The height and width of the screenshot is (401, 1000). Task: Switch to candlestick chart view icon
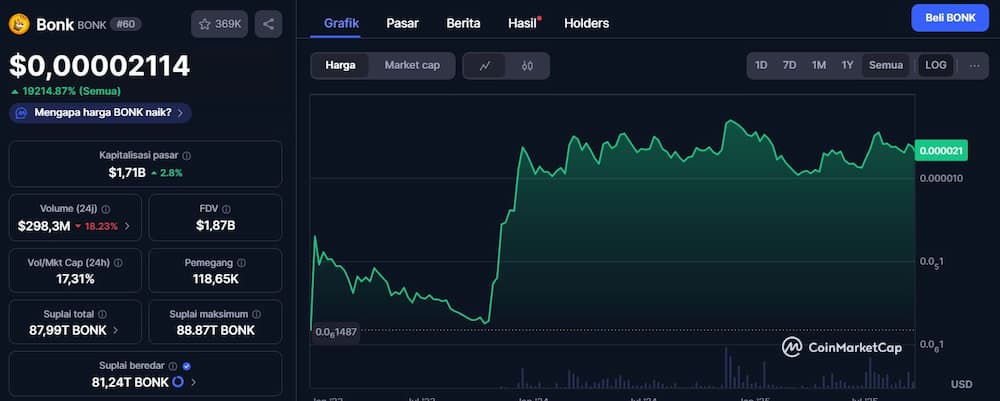click(527, 66)
